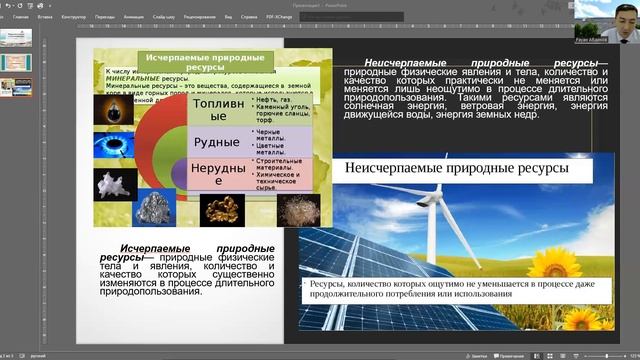The height and width of the screenshot is (360, 640).
Task: Select the second slide thumbnail
Action: [x=16, y=62]
